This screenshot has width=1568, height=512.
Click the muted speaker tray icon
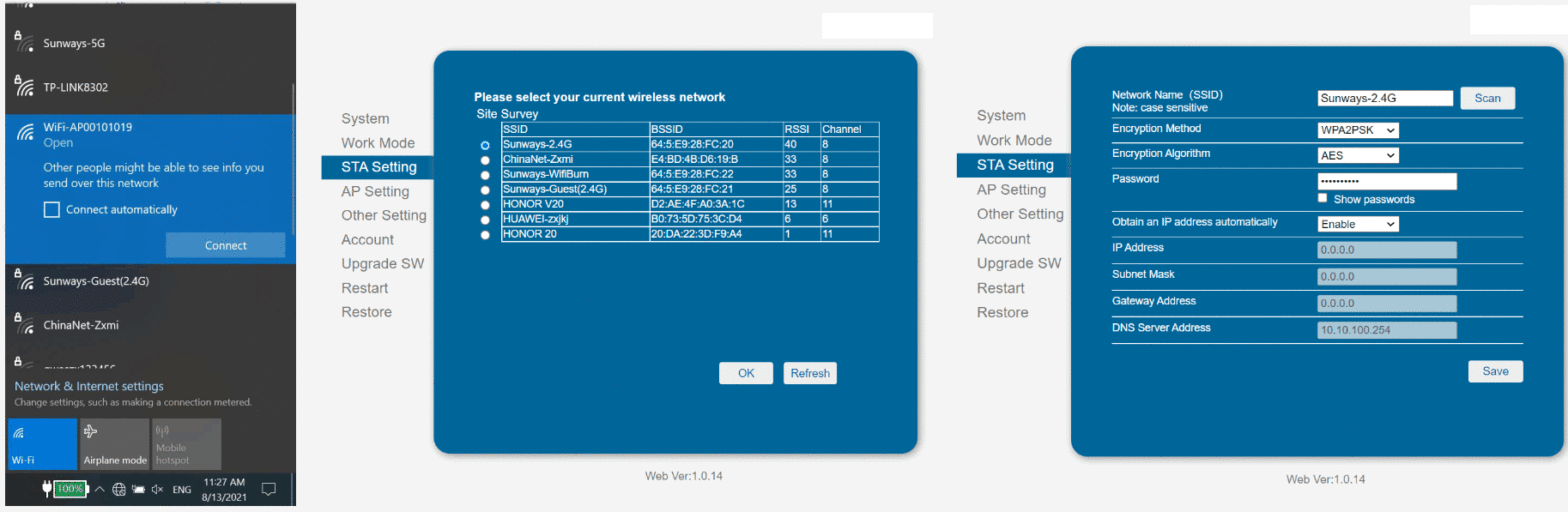pos(158,490)
